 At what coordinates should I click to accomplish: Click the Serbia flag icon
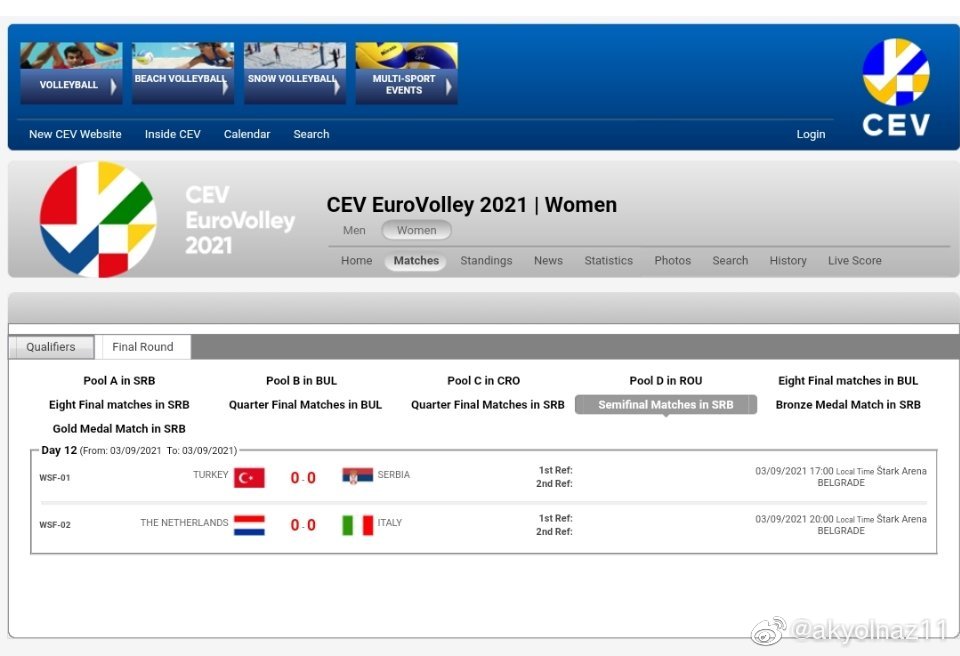pos(358,475)
